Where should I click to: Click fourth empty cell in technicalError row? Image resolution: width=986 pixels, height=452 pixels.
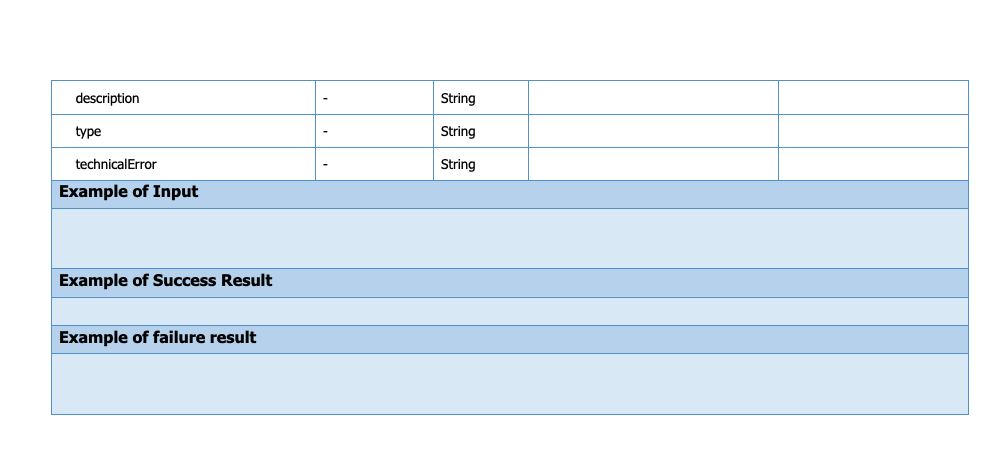click(x=652, y=164)
